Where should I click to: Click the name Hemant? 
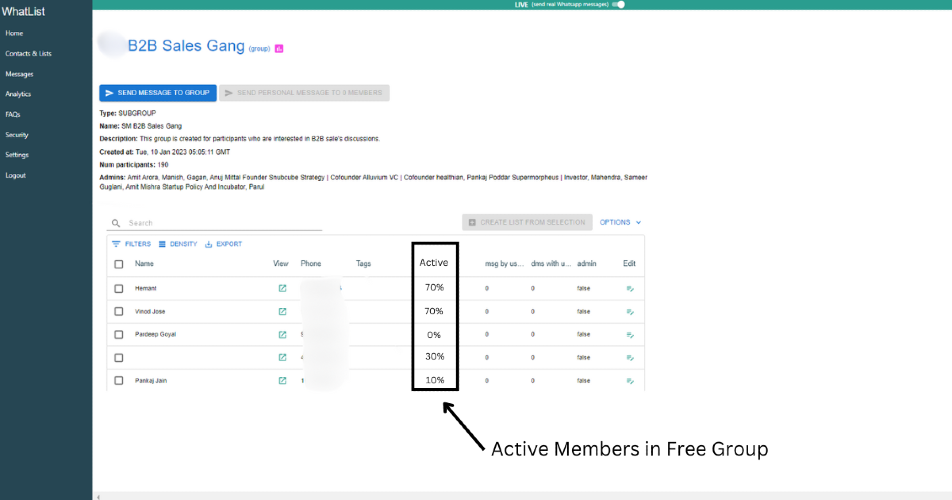[146, 288]
